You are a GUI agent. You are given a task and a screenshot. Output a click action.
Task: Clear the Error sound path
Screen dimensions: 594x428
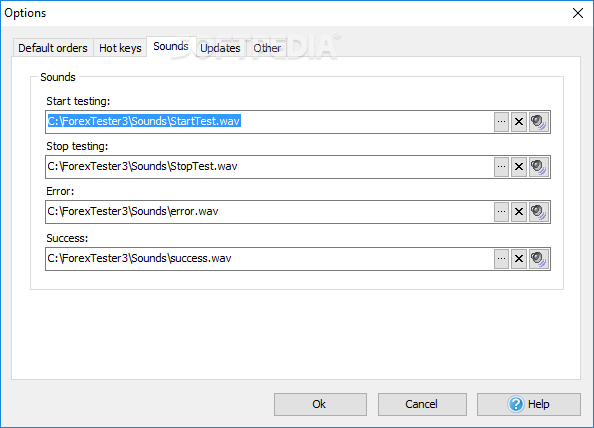tap(519, 212)
